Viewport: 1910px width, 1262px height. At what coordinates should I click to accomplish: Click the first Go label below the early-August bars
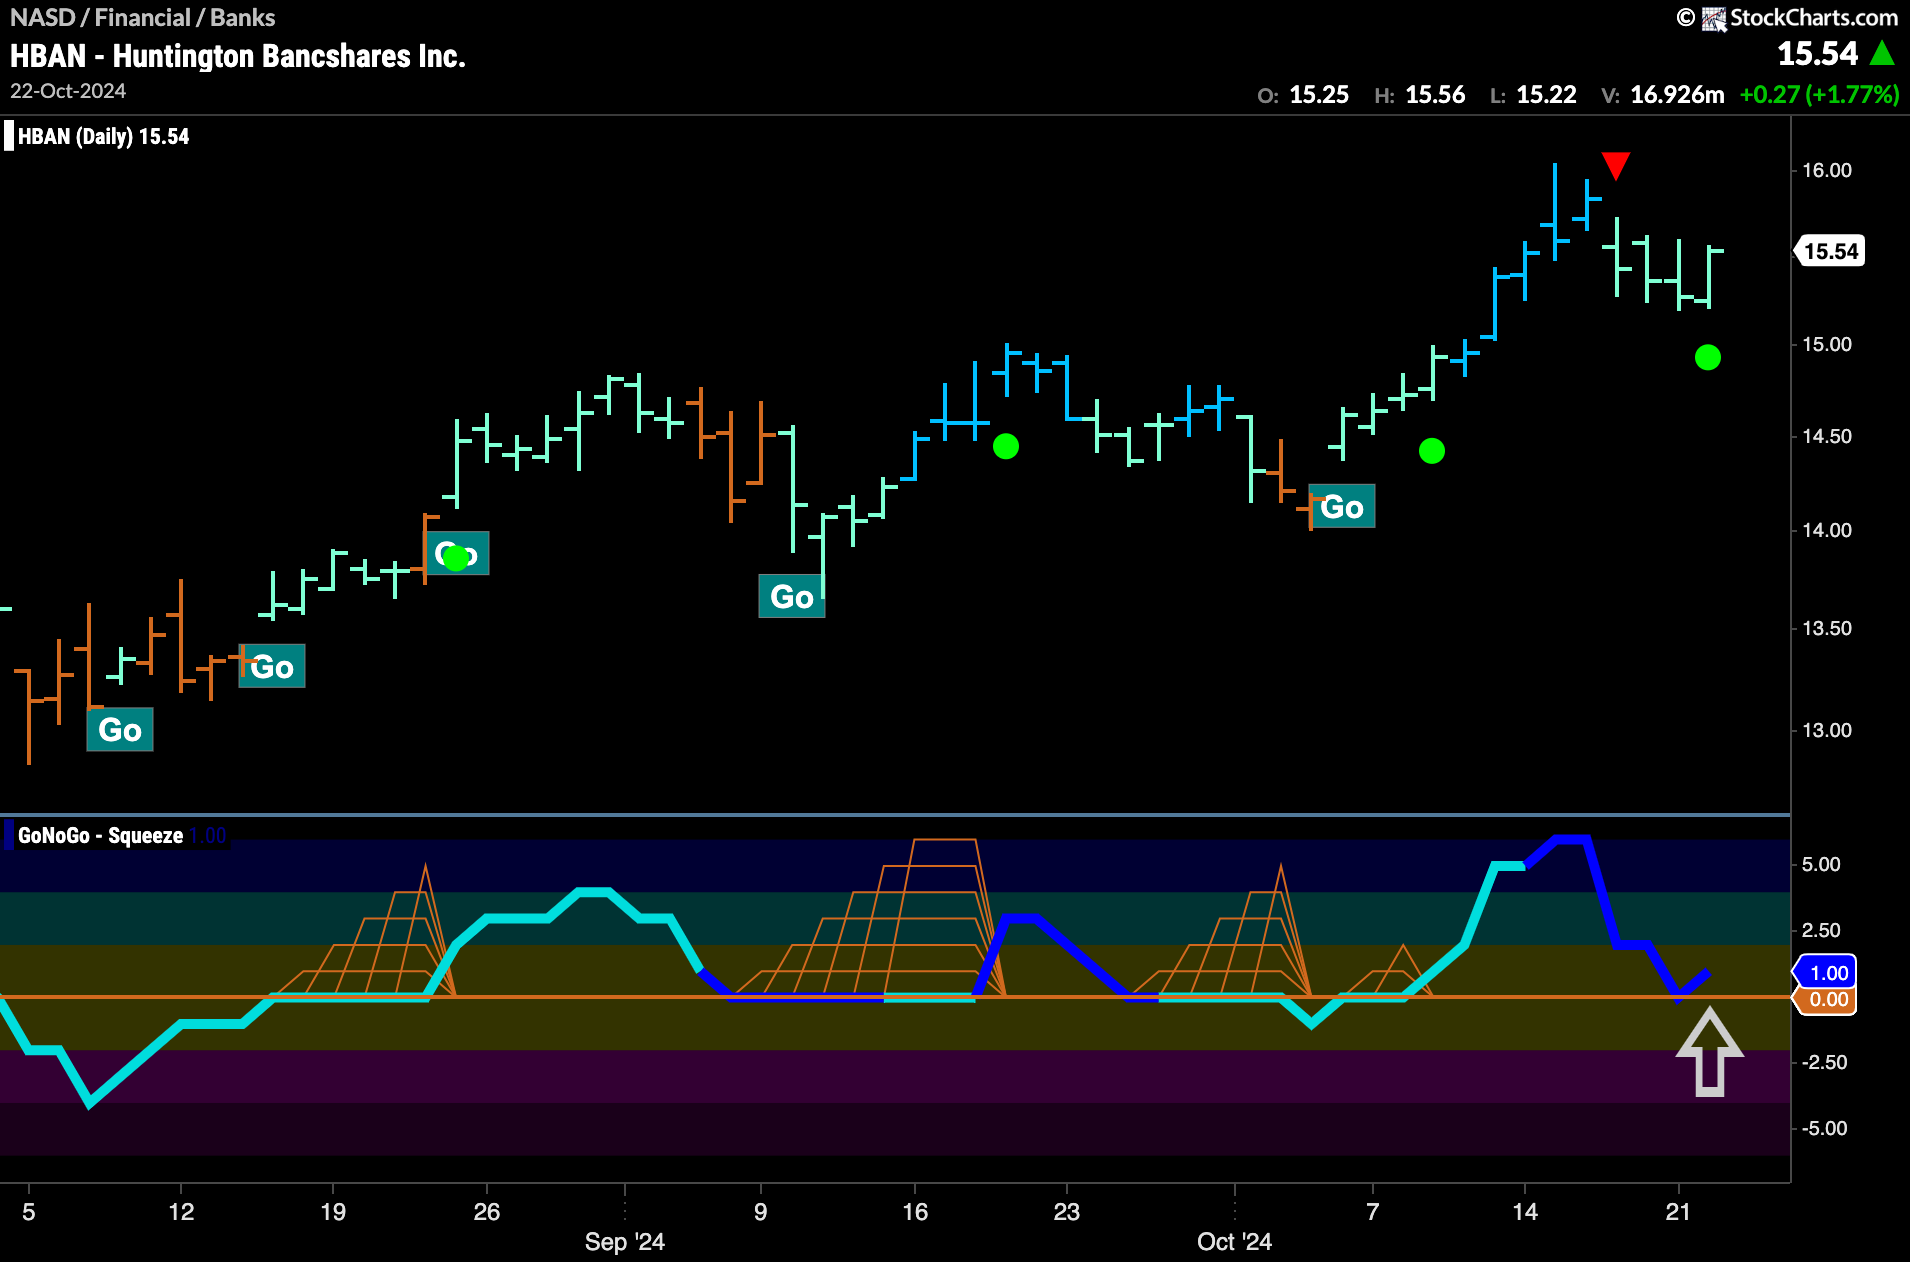tap(120, 730)
